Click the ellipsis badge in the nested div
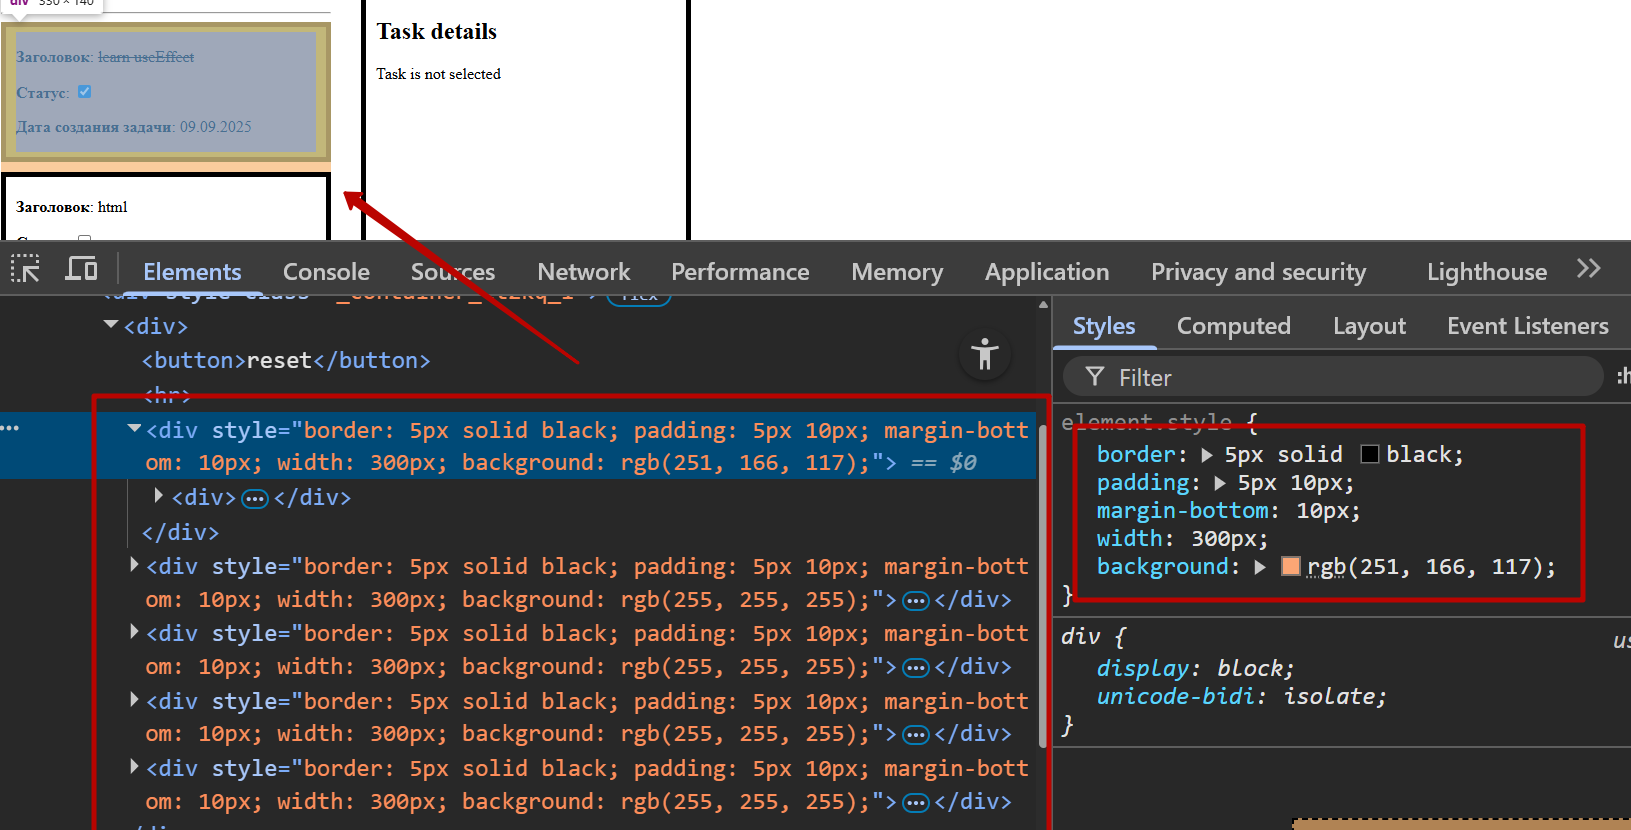The image size is (1631, 830). click(x=256, y=498)
